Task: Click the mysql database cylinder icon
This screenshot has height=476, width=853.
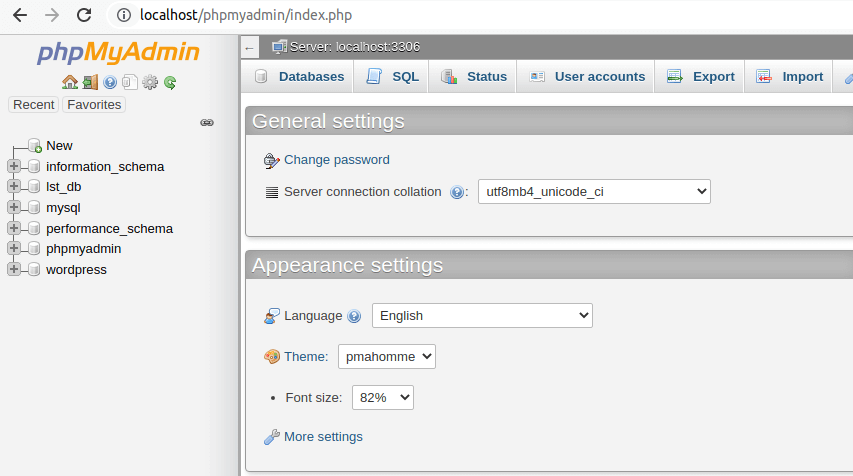Action: point(34,207)
